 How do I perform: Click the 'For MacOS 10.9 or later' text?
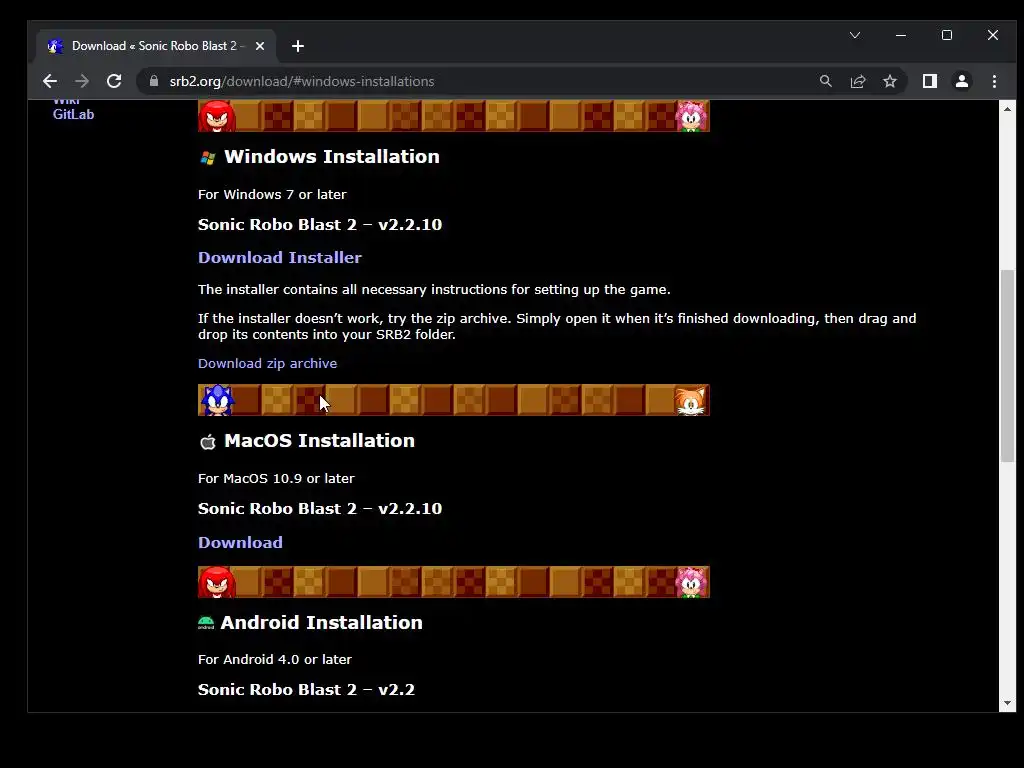276,479
